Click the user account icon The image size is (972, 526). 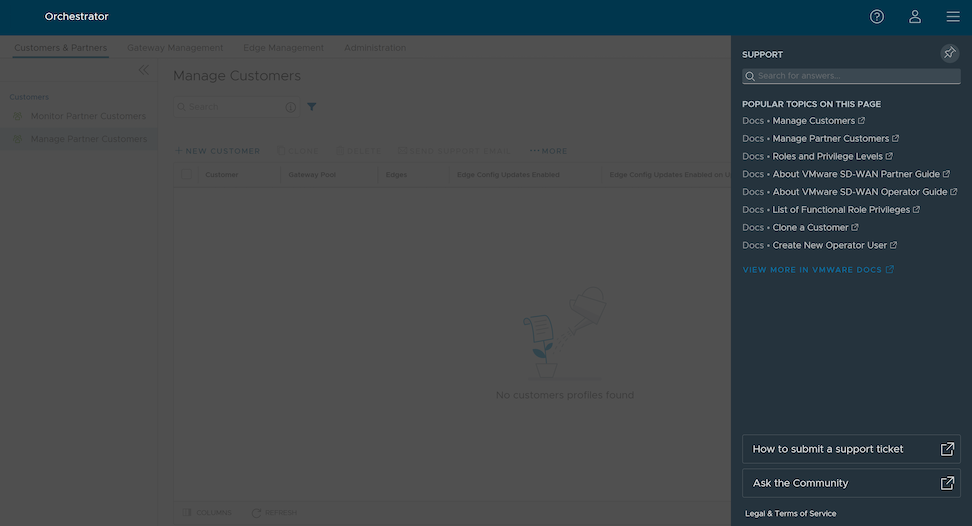[915, 17]
